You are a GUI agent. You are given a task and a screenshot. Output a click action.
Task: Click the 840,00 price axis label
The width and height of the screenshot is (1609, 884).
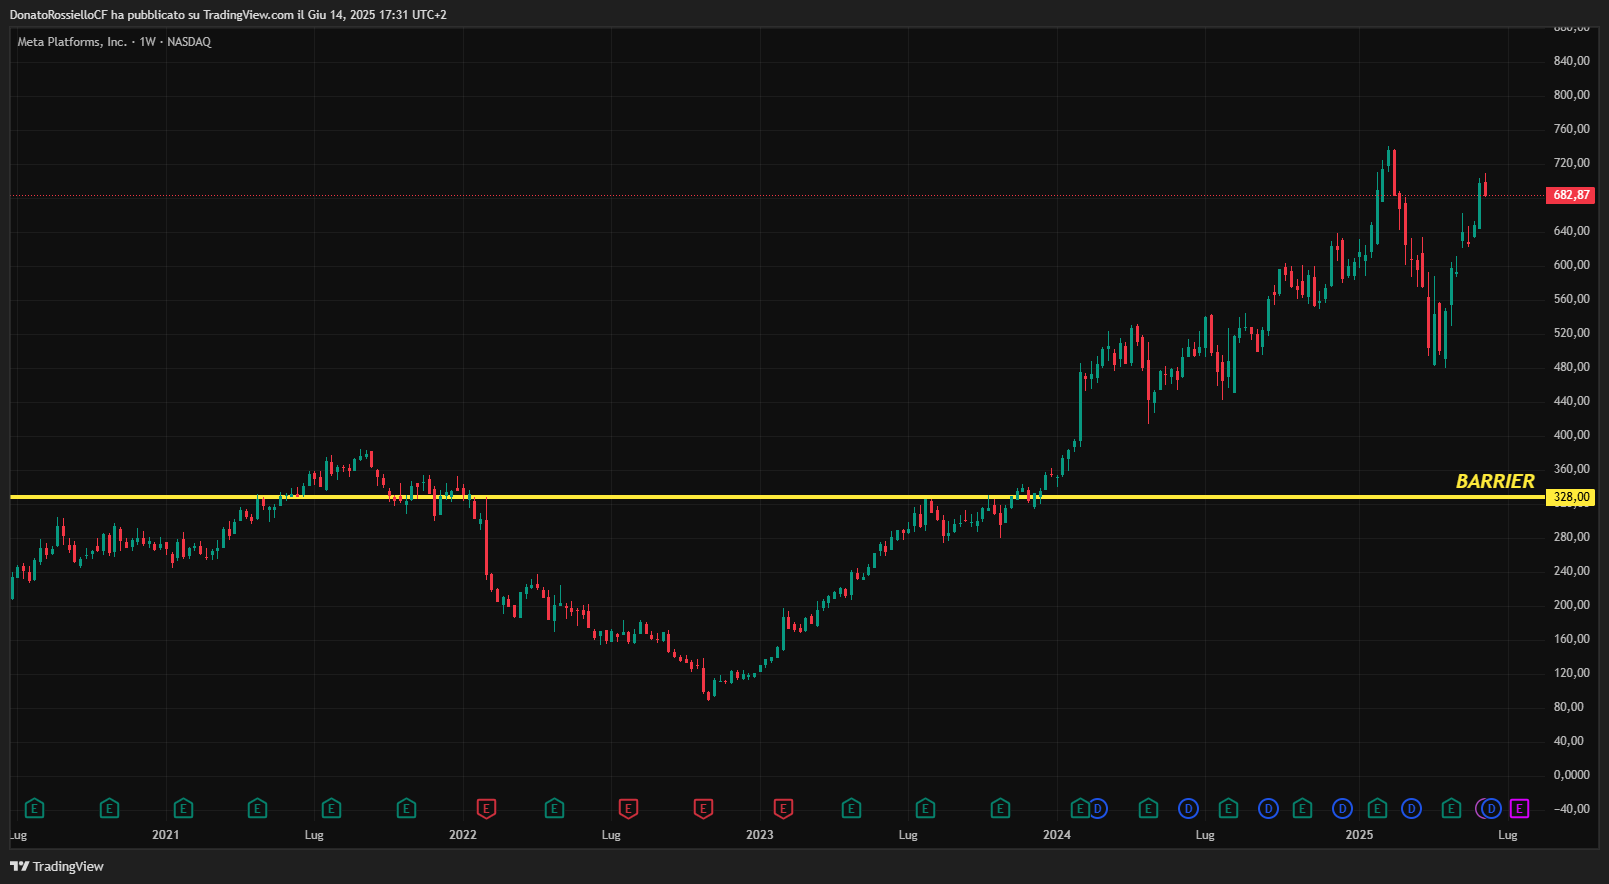coord(1571,61)
